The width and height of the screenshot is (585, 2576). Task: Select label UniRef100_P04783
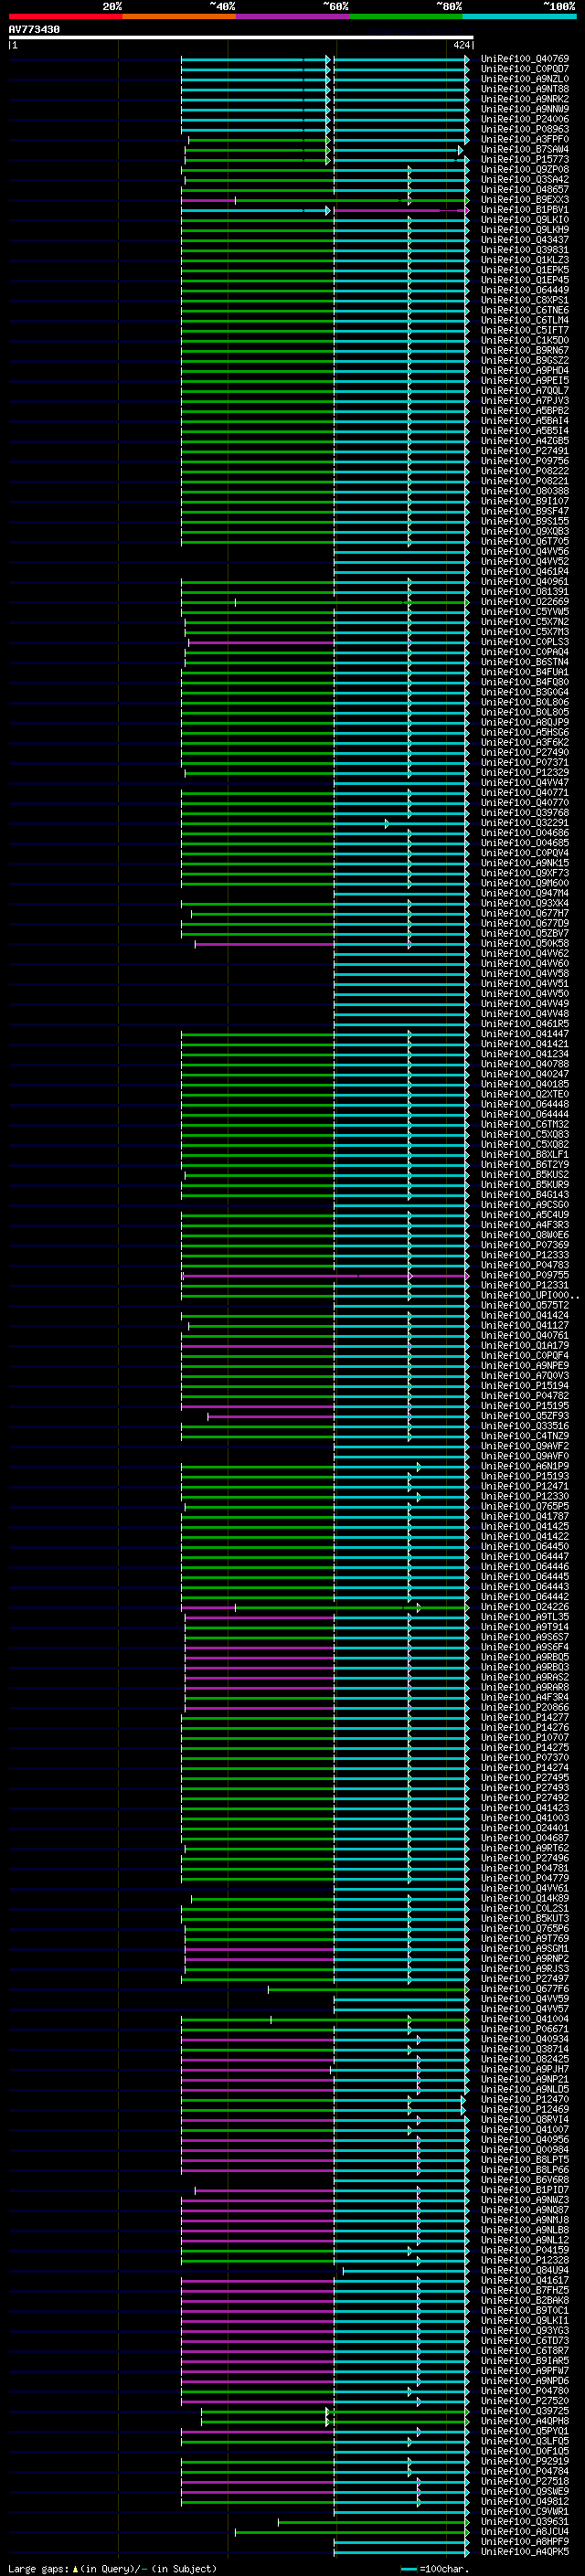tap(525, 1265)
